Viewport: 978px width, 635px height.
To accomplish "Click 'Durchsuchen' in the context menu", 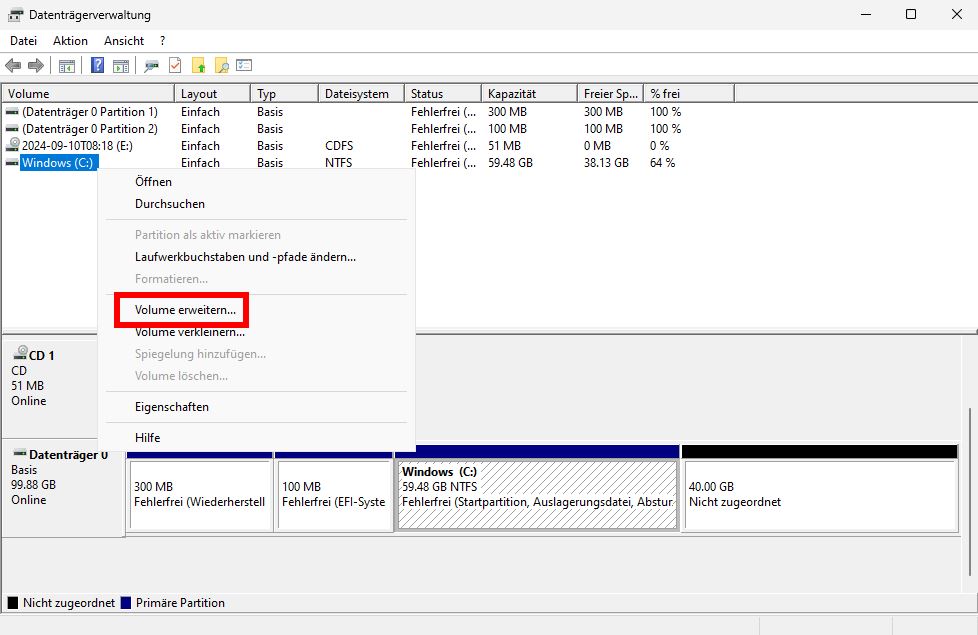I will pyautogui.click(x=168, y=204).
